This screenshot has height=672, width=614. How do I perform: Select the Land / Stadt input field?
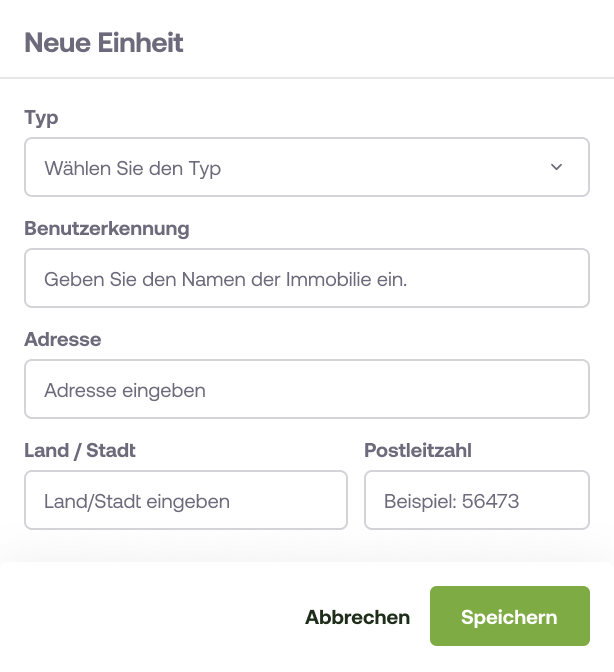185,500
